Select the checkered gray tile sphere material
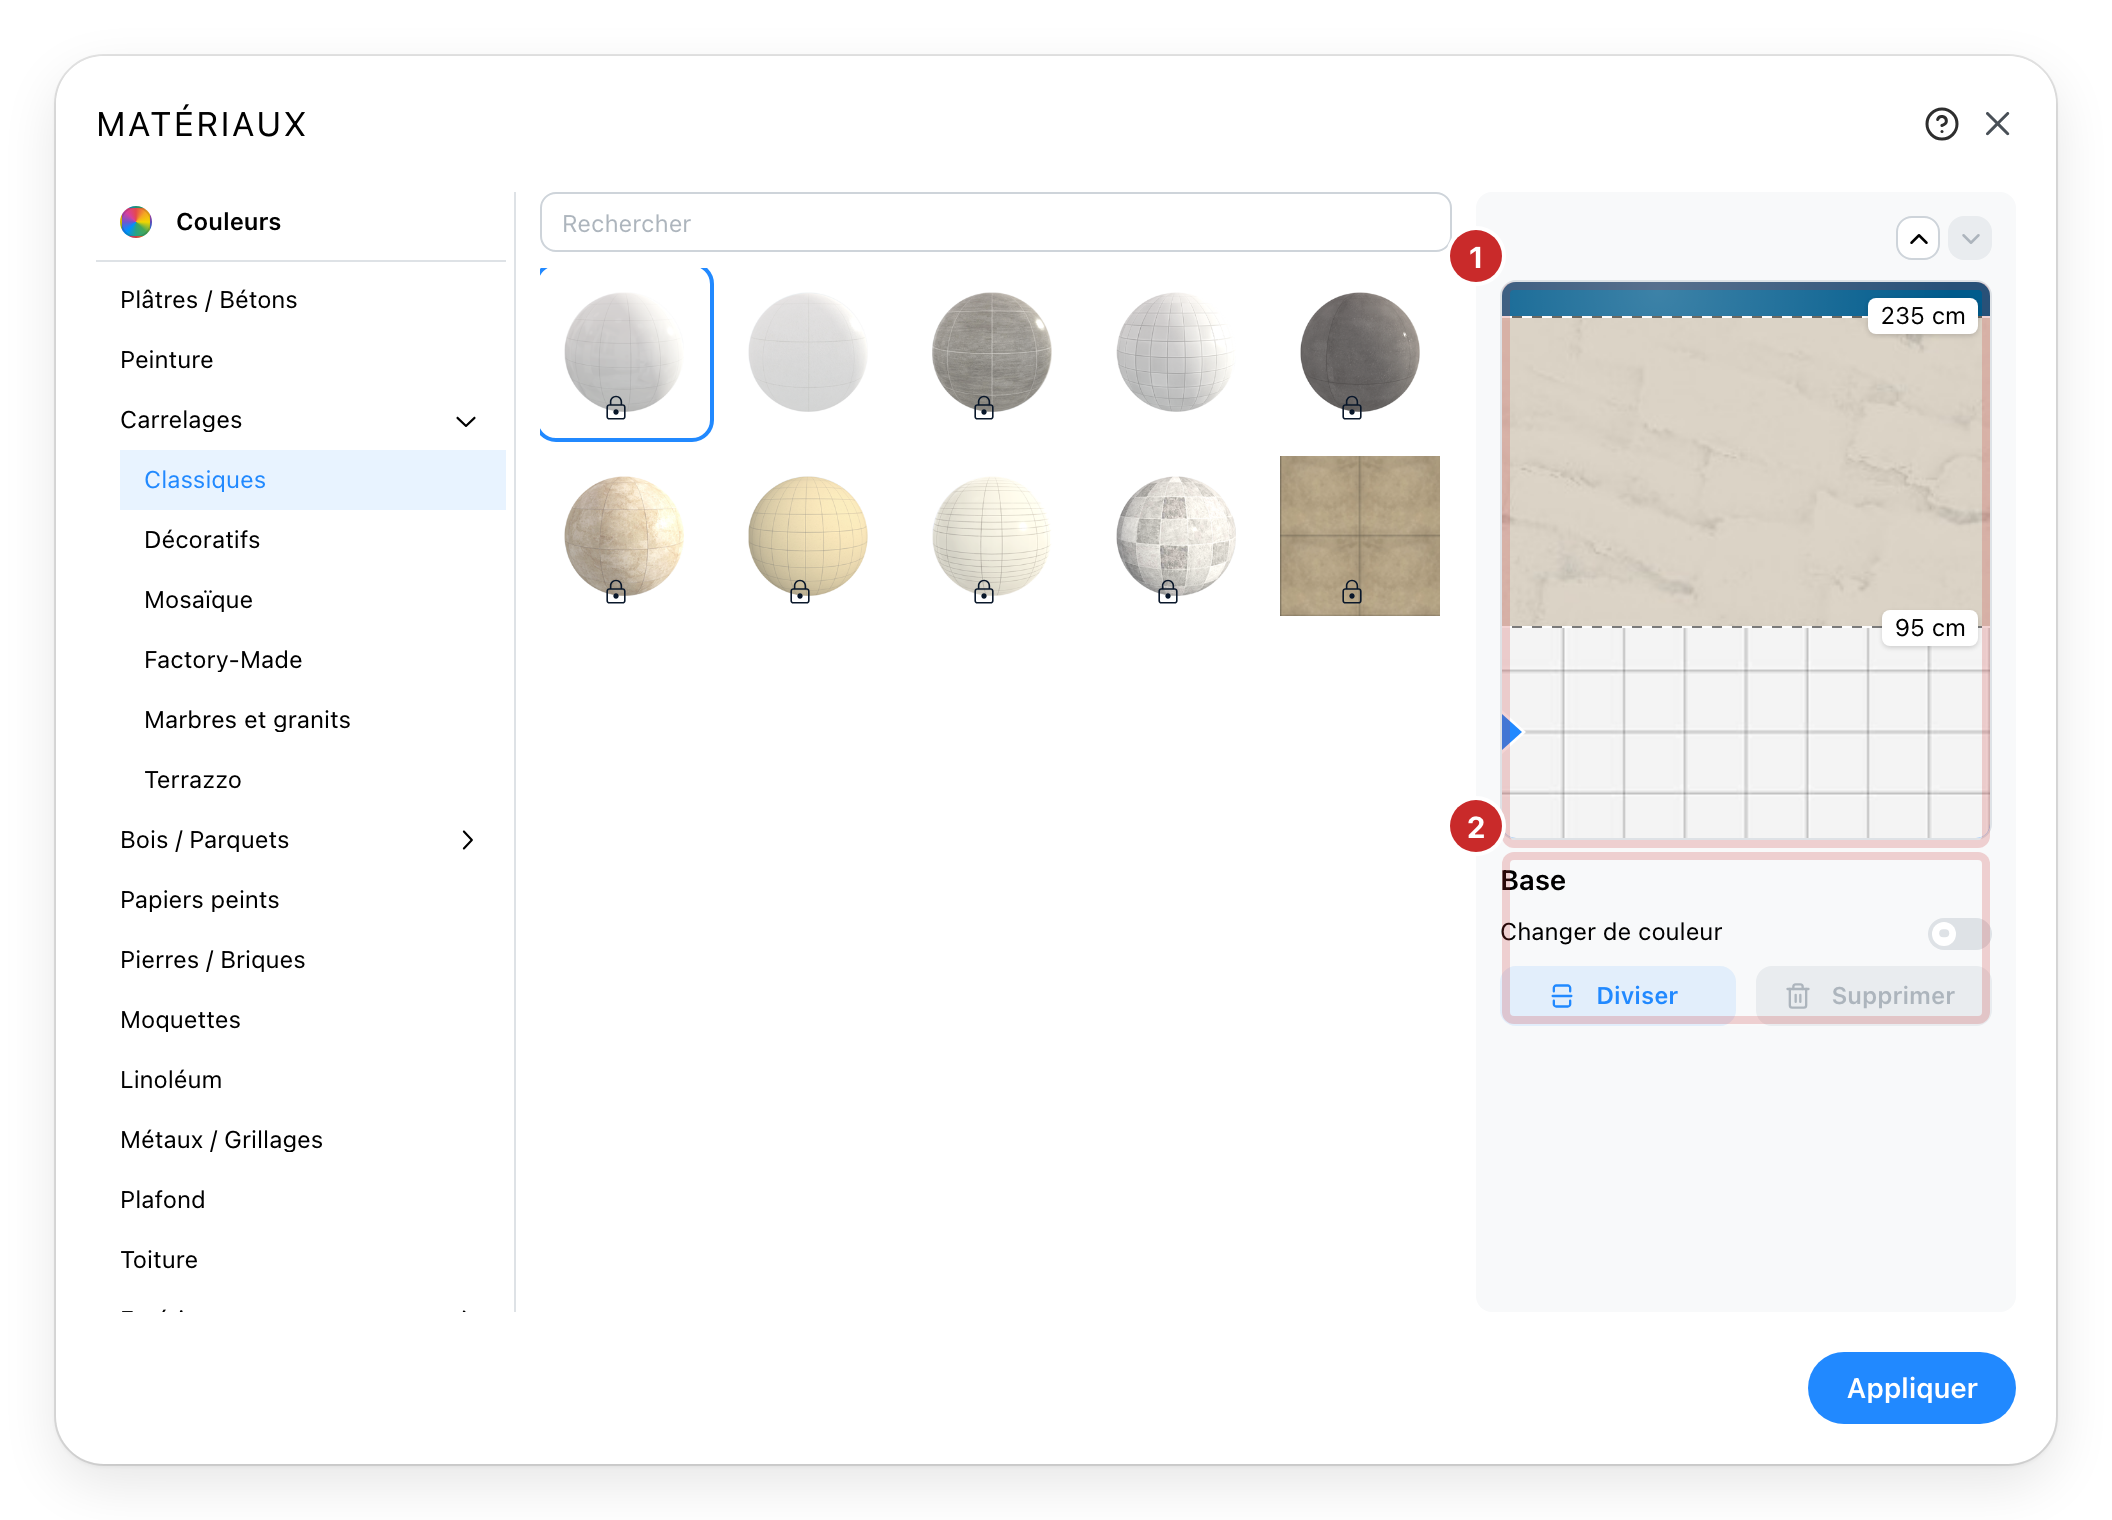Image resolution: width=2112 pixels, height=1520 pixels. tap(1176, 536)
